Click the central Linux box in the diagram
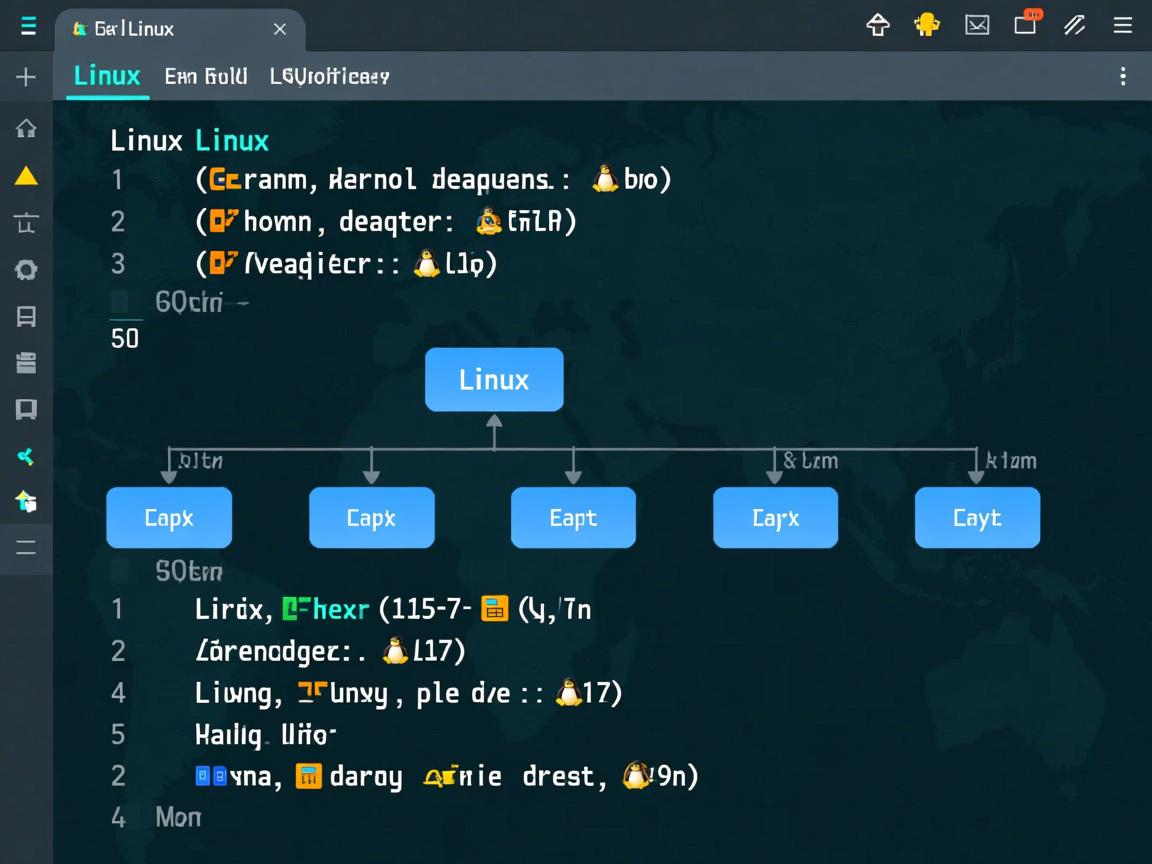This screenshot has width=1152, height=864. (493, 380)
